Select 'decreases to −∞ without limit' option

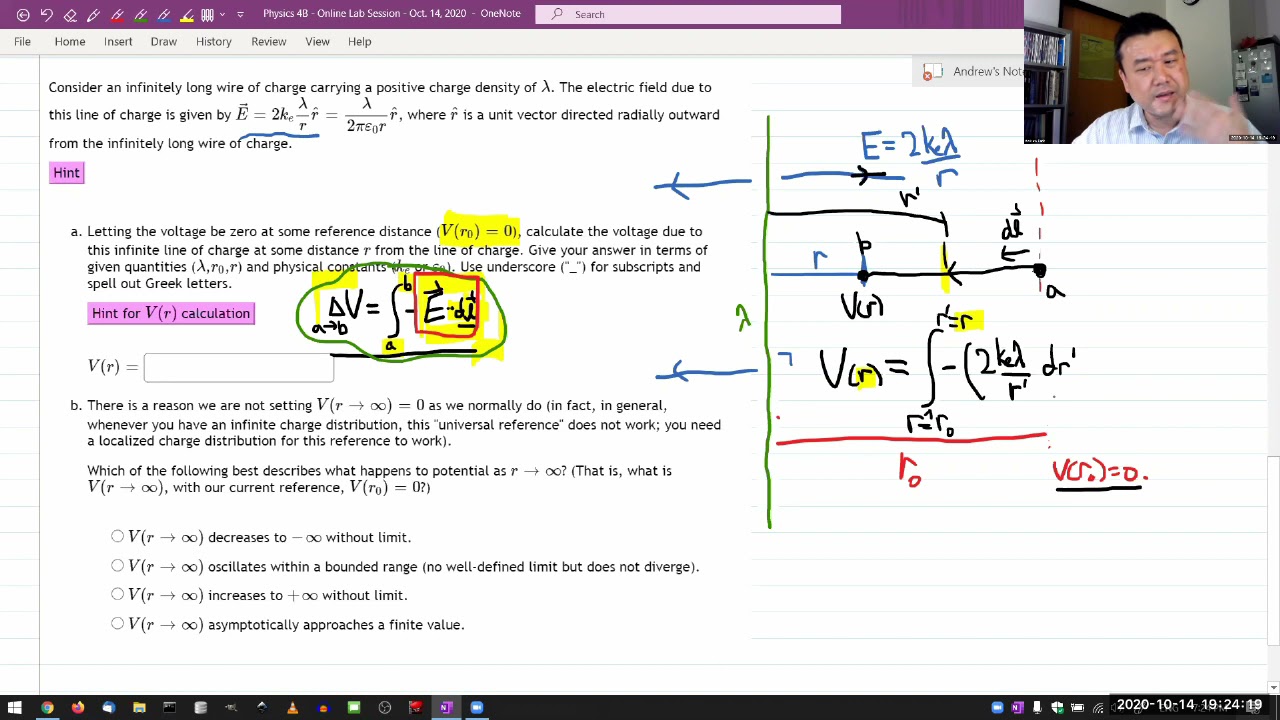(118, 537)
